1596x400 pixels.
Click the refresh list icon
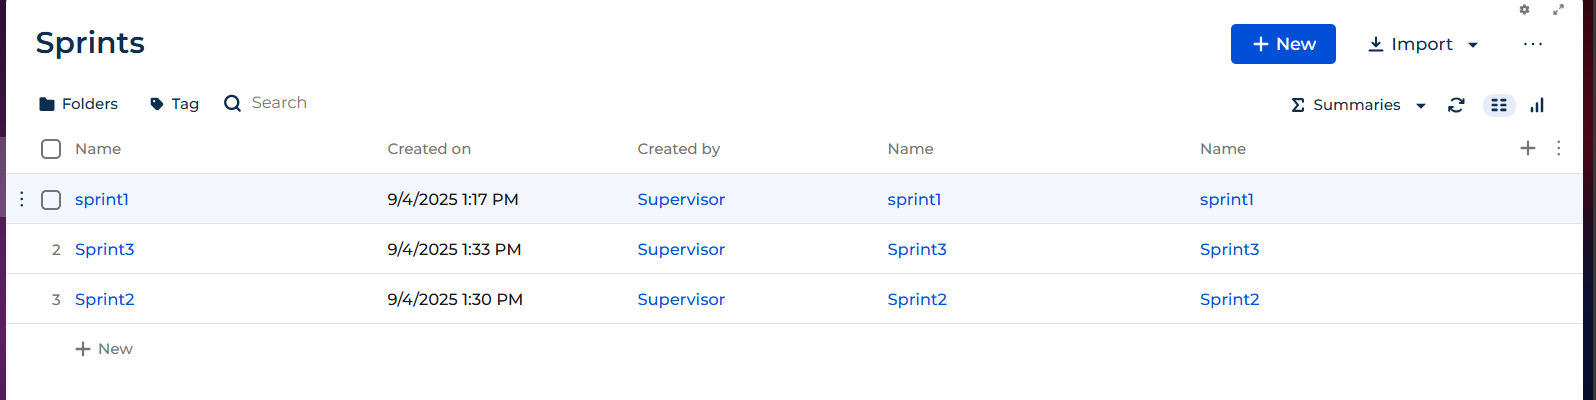[1456, 105]
